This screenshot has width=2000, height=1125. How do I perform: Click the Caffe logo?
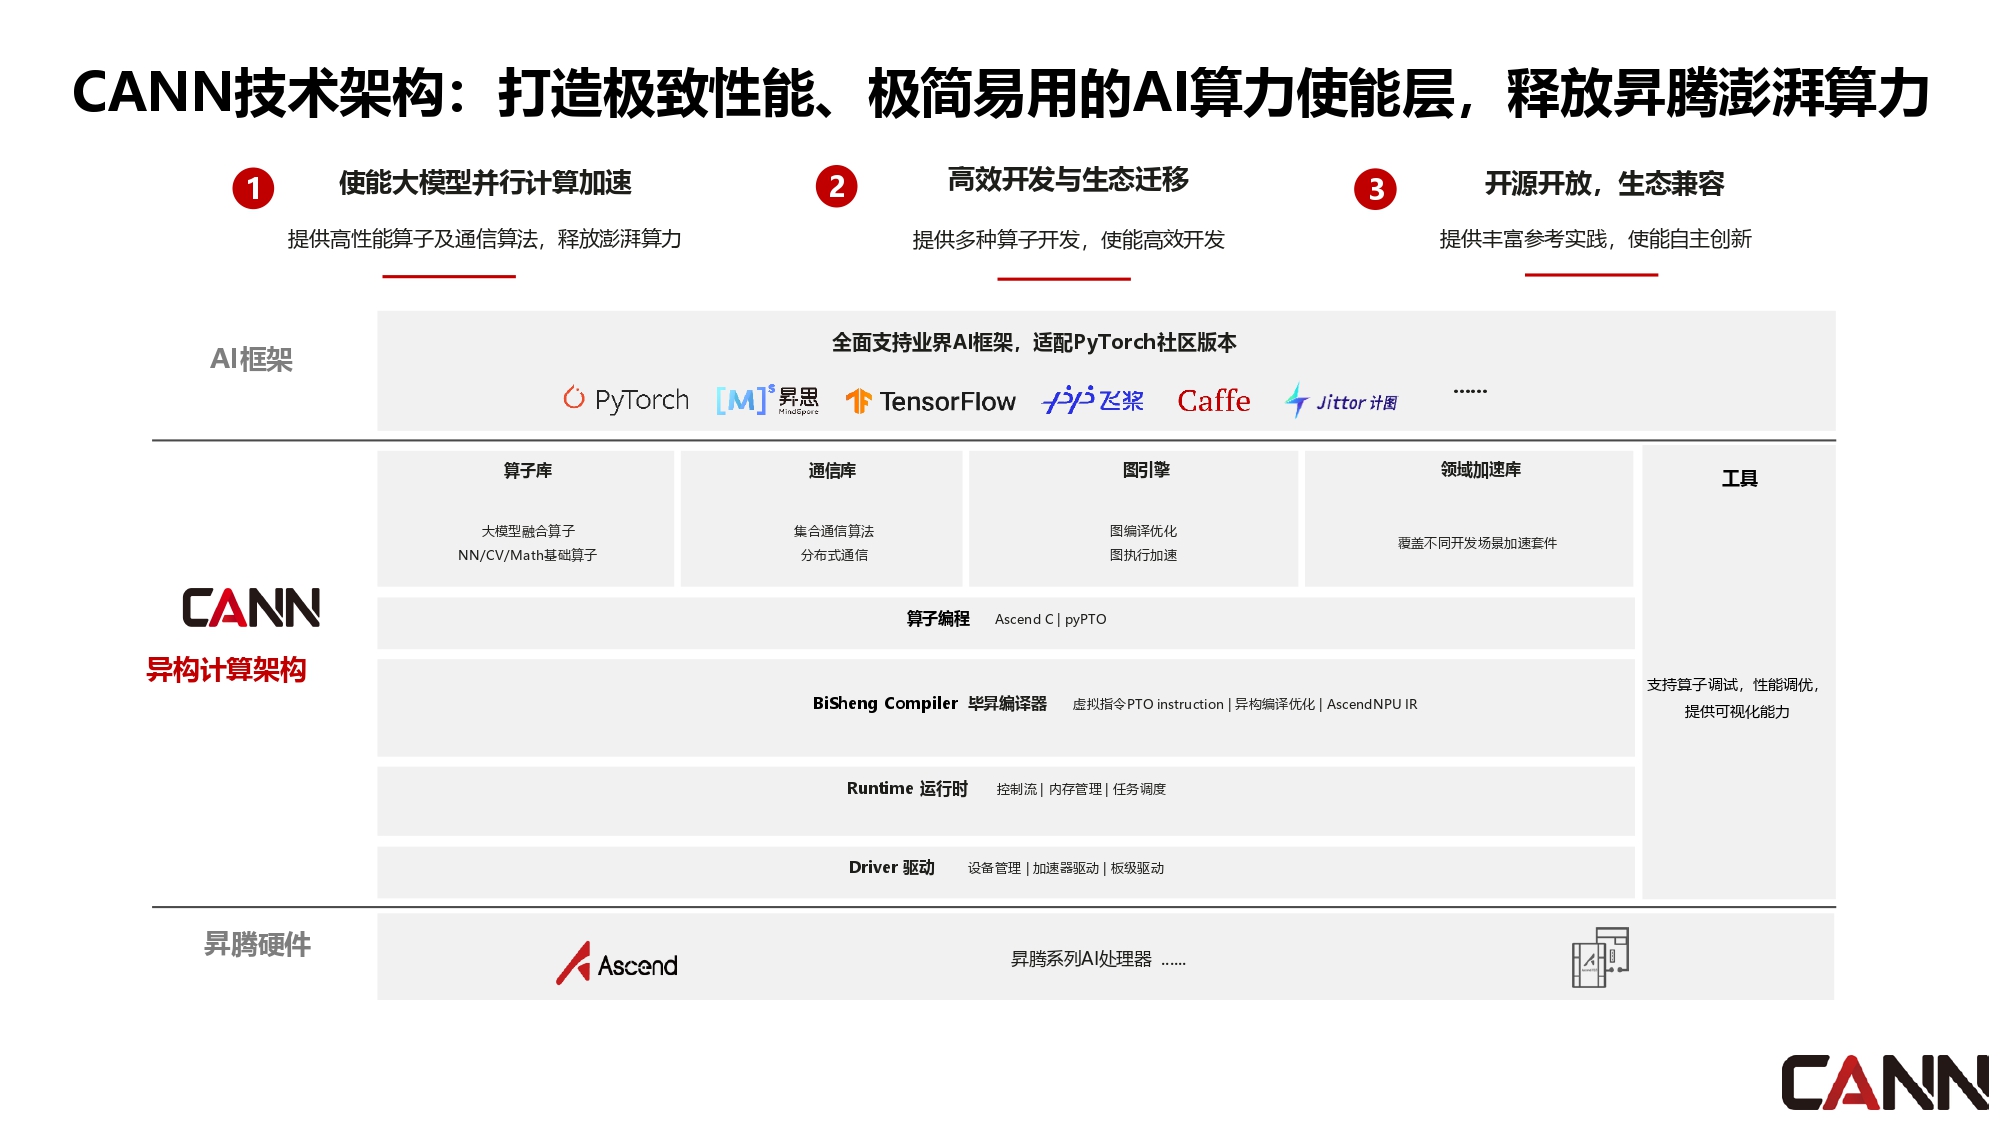click(1213, 401)
